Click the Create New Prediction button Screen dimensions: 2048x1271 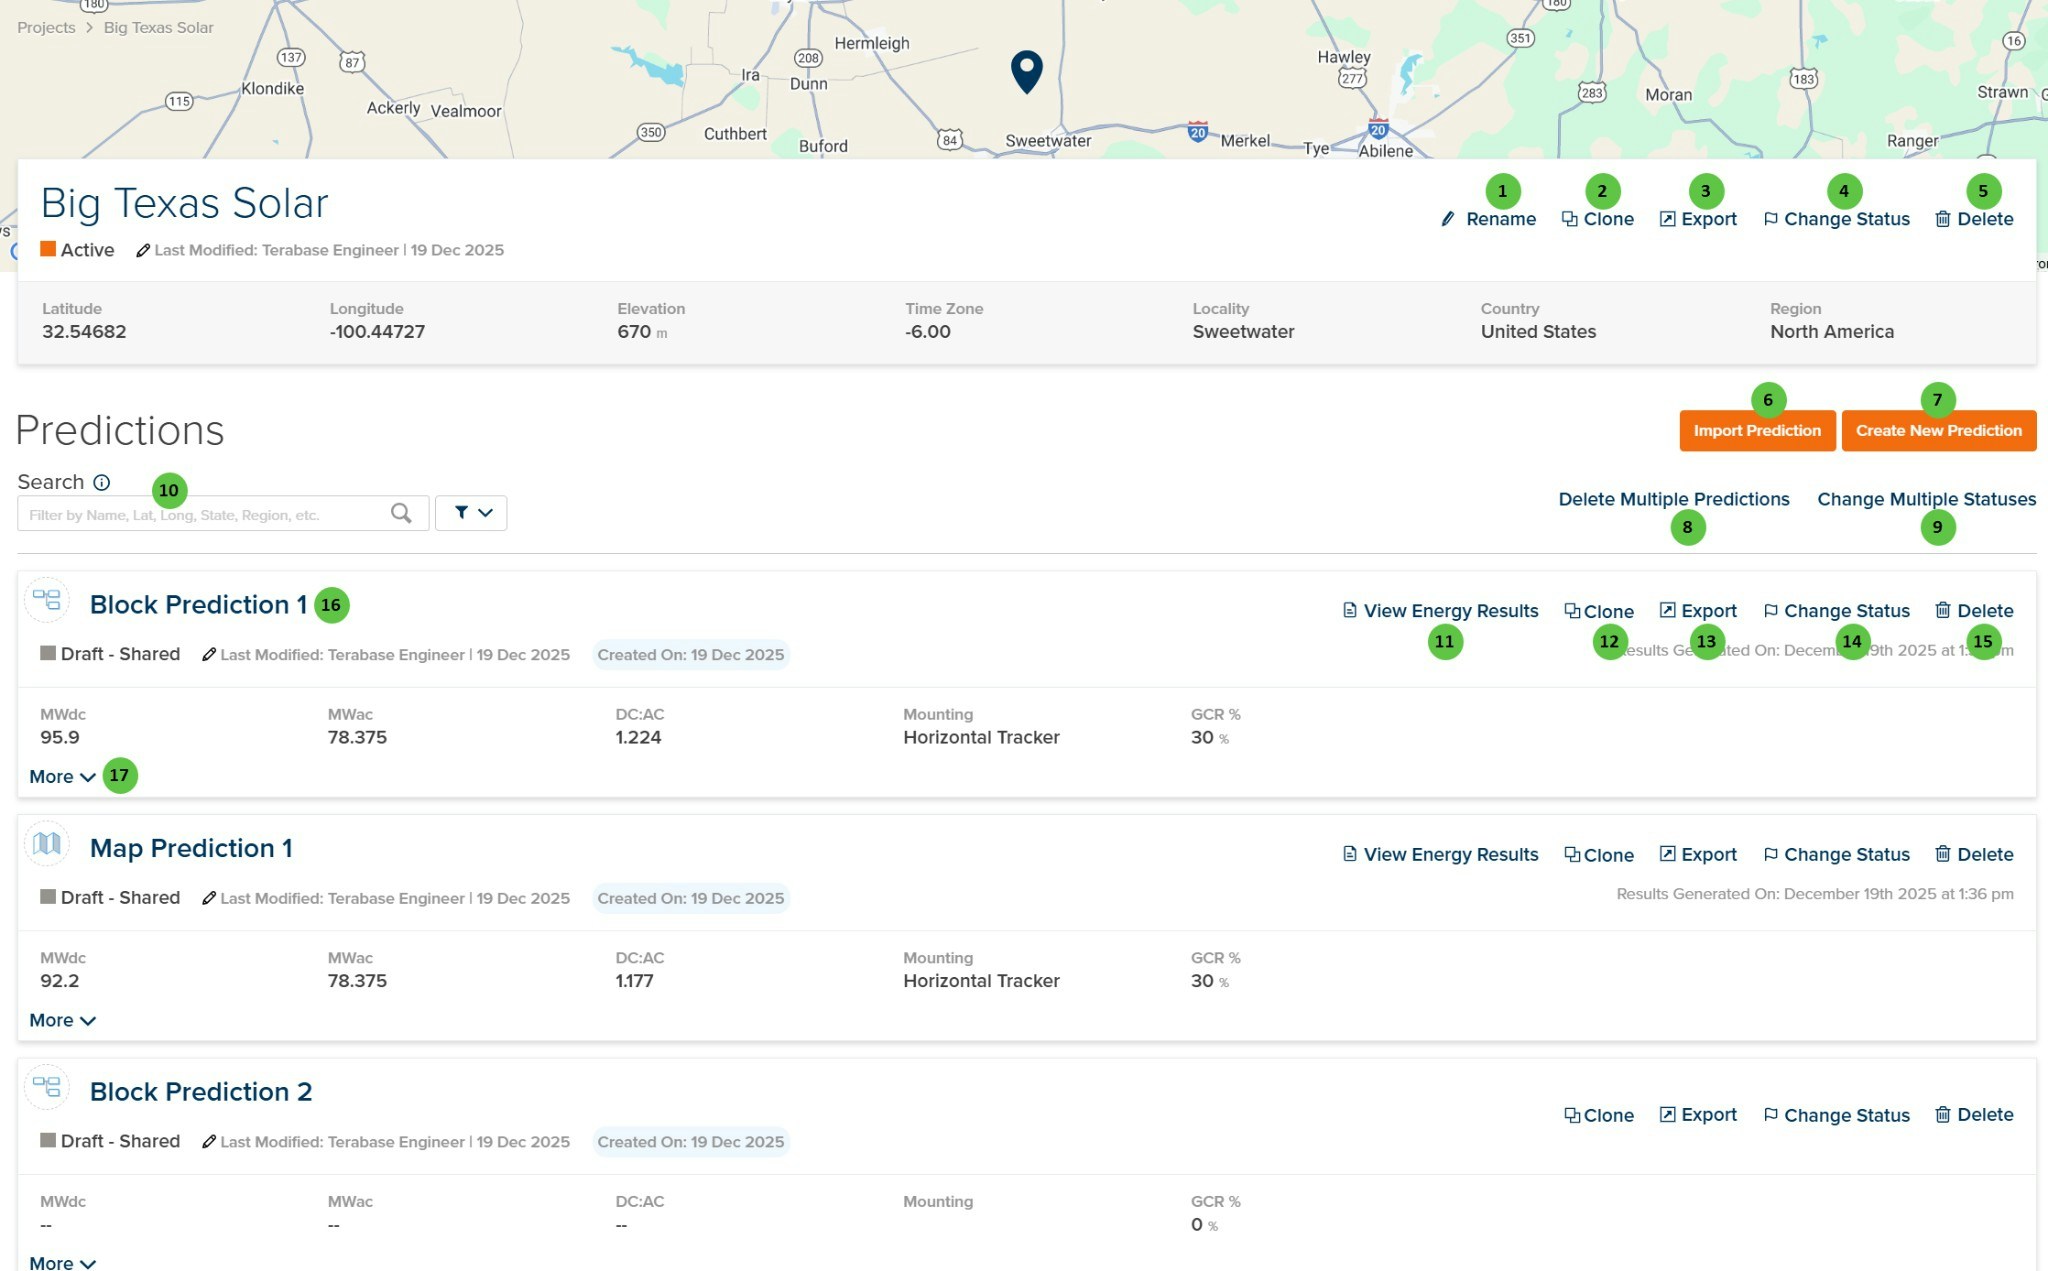(x=1938, y=430)
